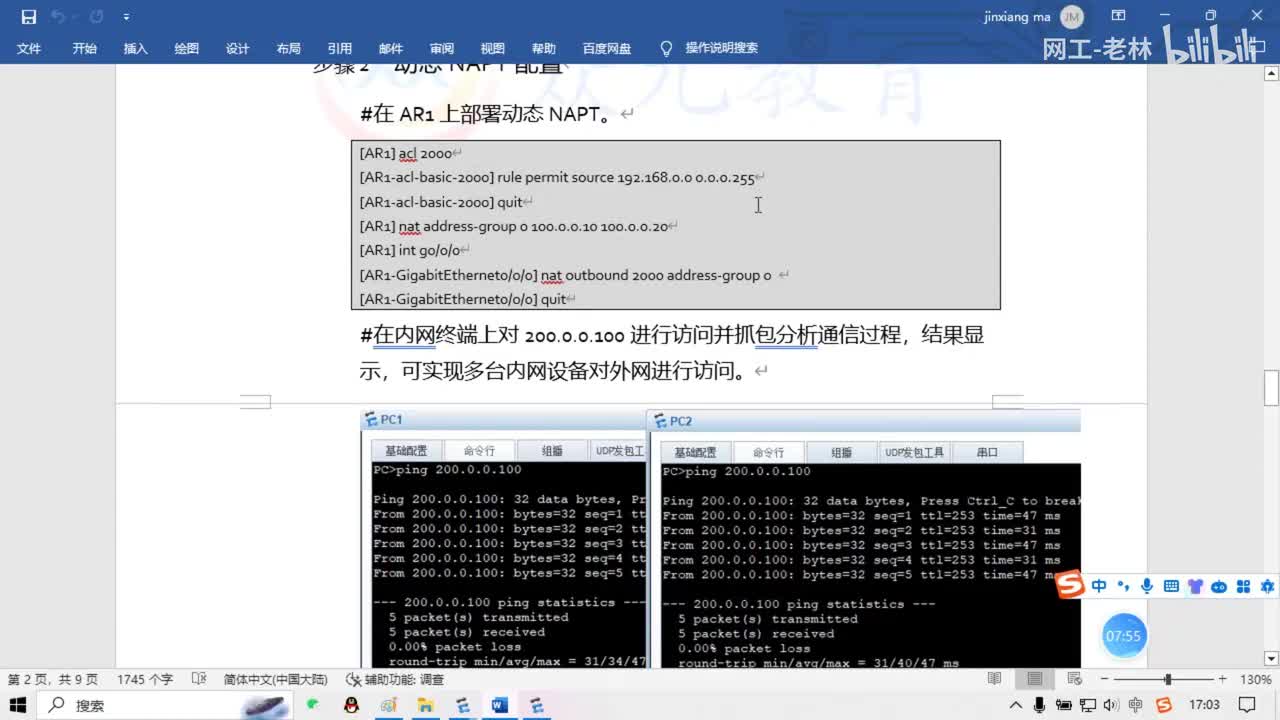Switch to the 设计 ribbon tab
The width and height of the screenshot is (1280, 720).
237,48
